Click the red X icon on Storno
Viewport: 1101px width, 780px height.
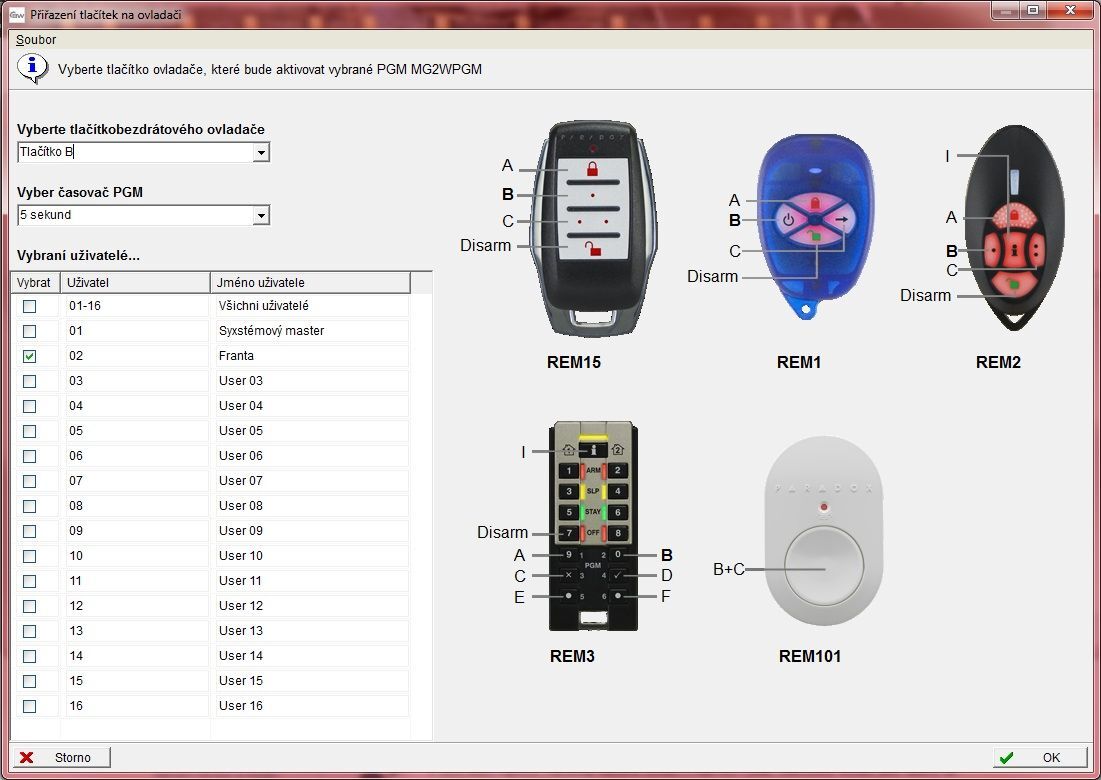27,757
